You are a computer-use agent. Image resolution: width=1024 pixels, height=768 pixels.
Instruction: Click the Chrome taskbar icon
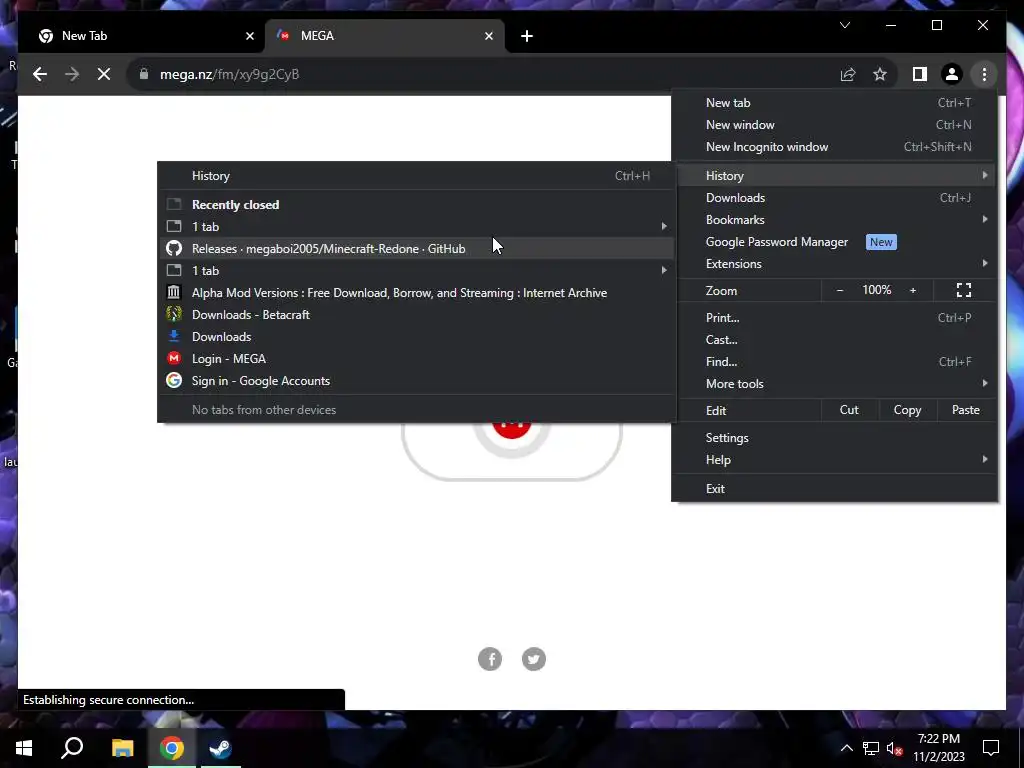[x=171, y=748]
